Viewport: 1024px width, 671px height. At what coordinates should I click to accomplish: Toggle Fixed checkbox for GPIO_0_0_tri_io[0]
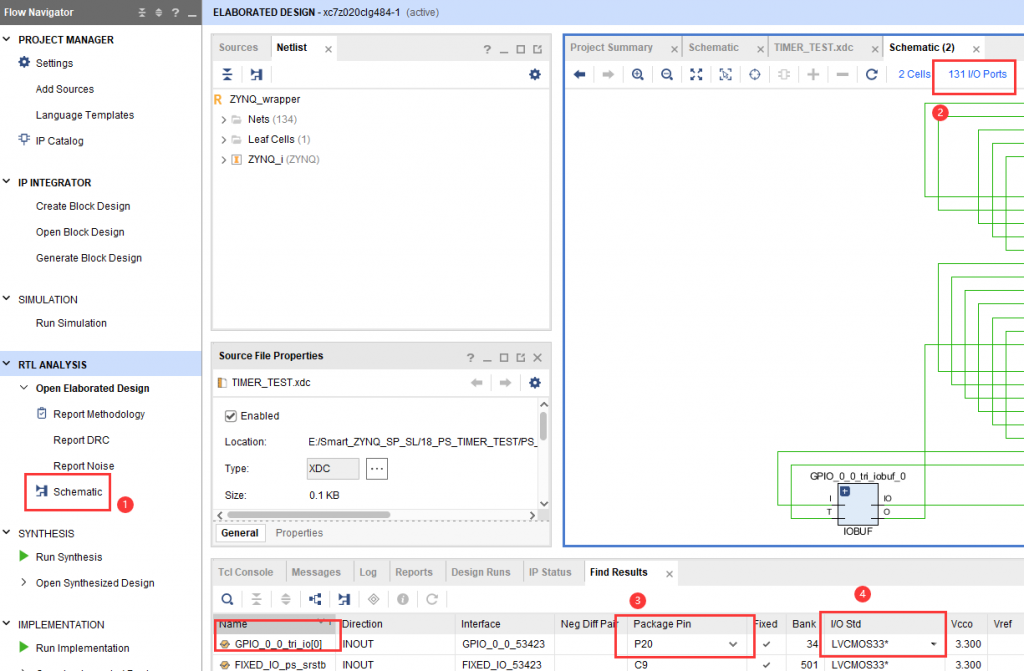pos(766,645)
